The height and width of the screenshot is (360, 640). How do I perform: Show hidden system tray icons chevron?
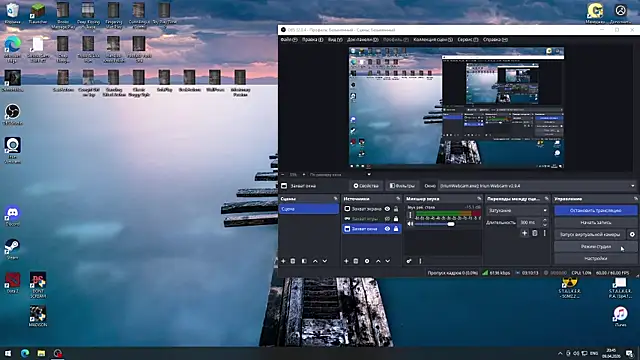tap(560, 353)
